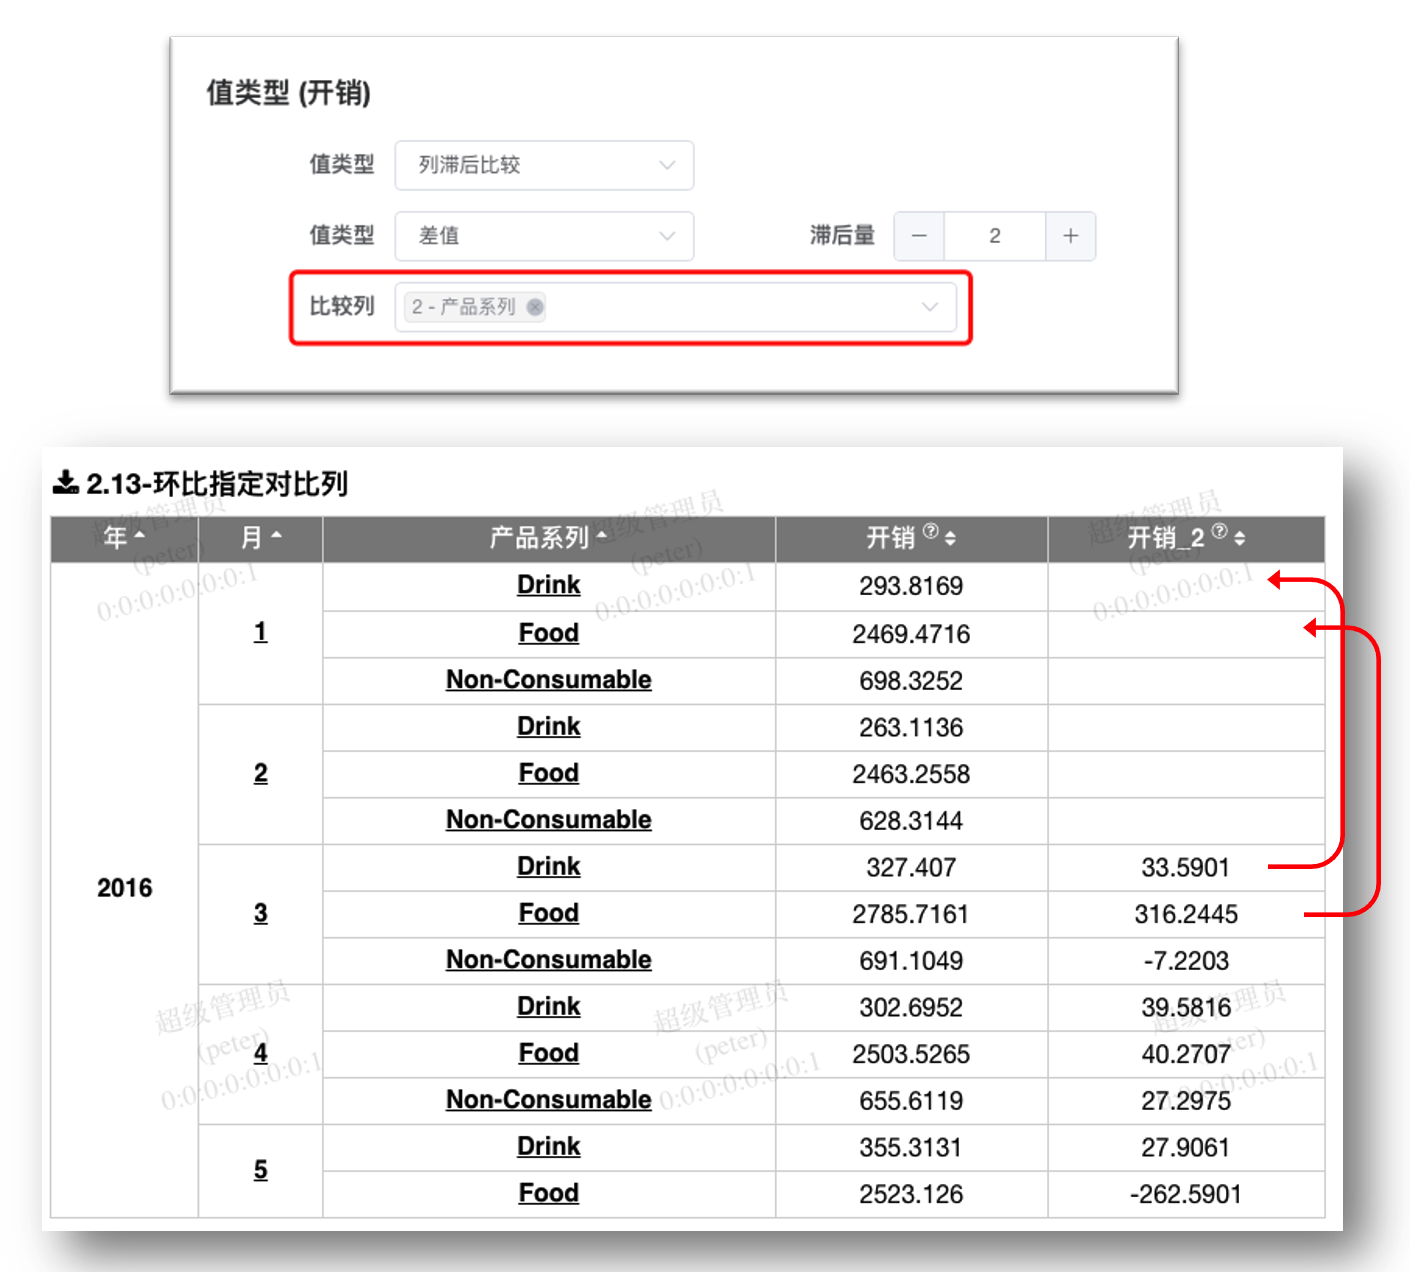Click the help icon next to 开销_2 header
The height and width of the screenshot is (1272, 1410).
(1219, 531)
